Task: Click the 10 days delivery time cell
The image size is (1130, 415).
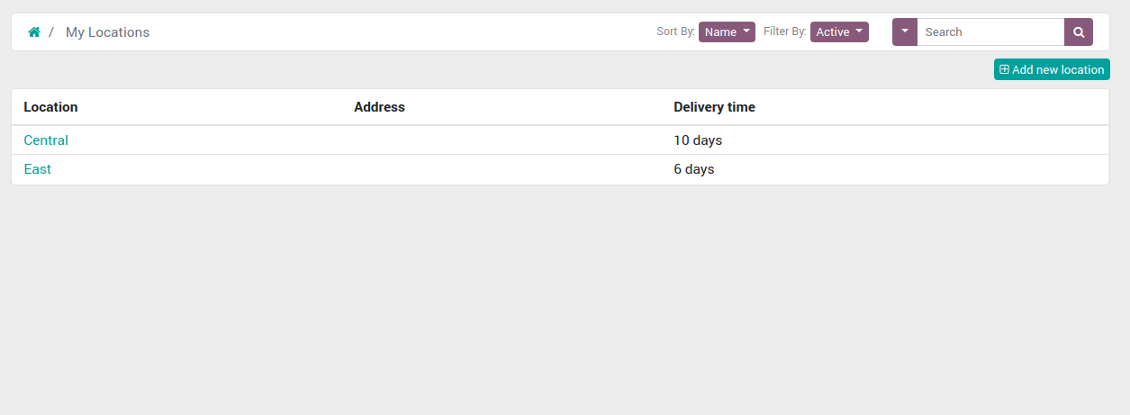Action: pos(698,140)
